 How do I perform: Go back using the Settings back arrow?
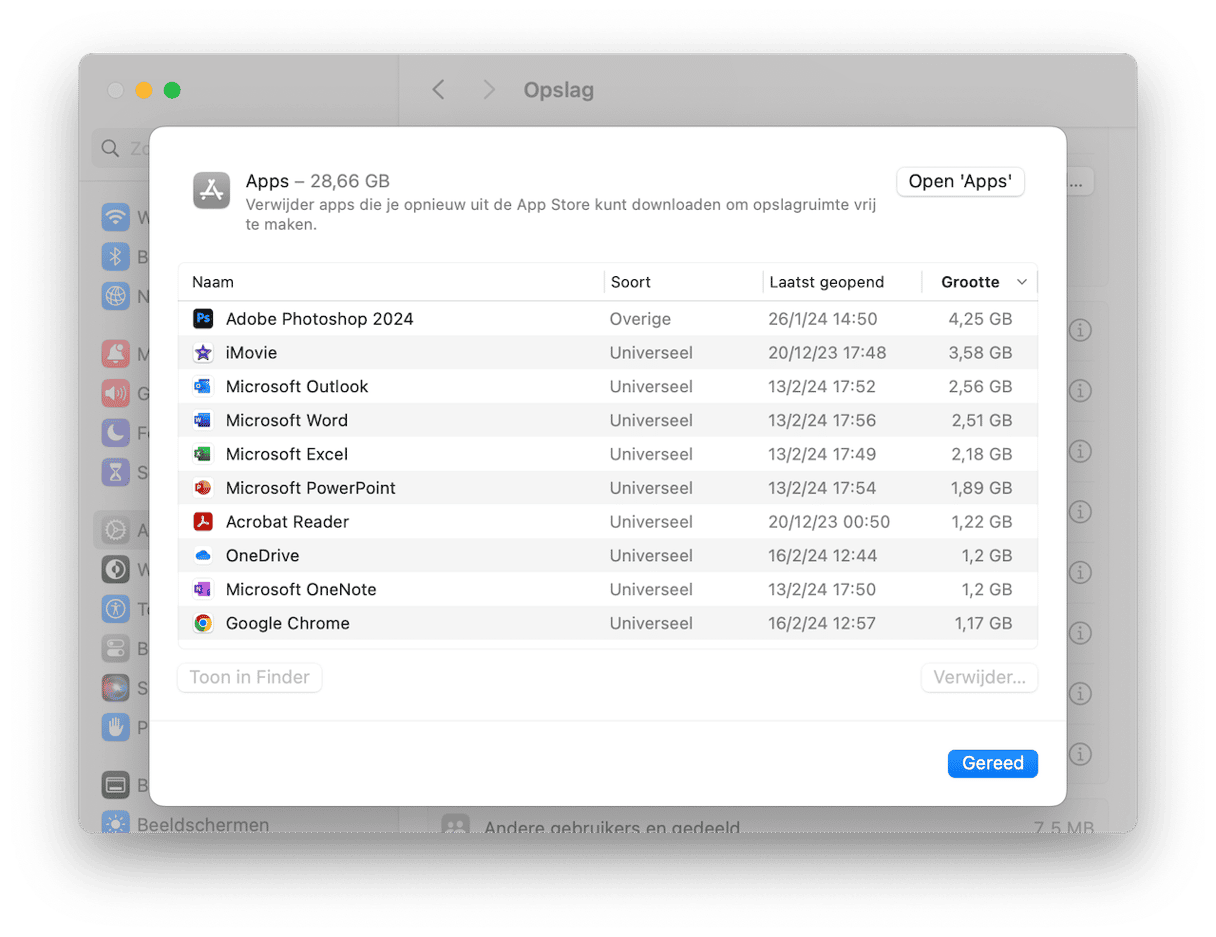tap(438, 90)
